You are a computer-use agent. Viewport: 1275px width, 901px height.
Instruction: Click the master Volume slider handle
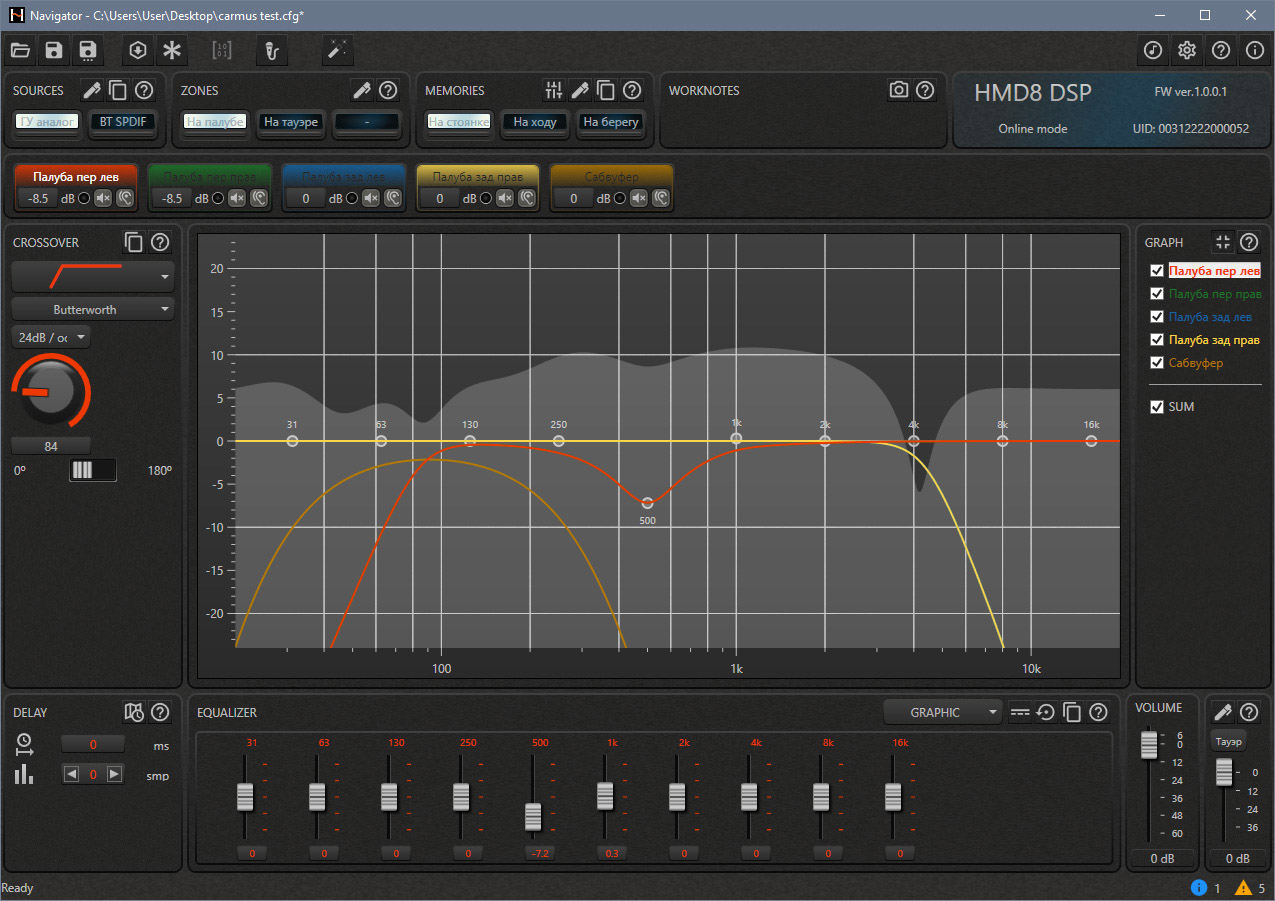click(x=1149, y=744)
